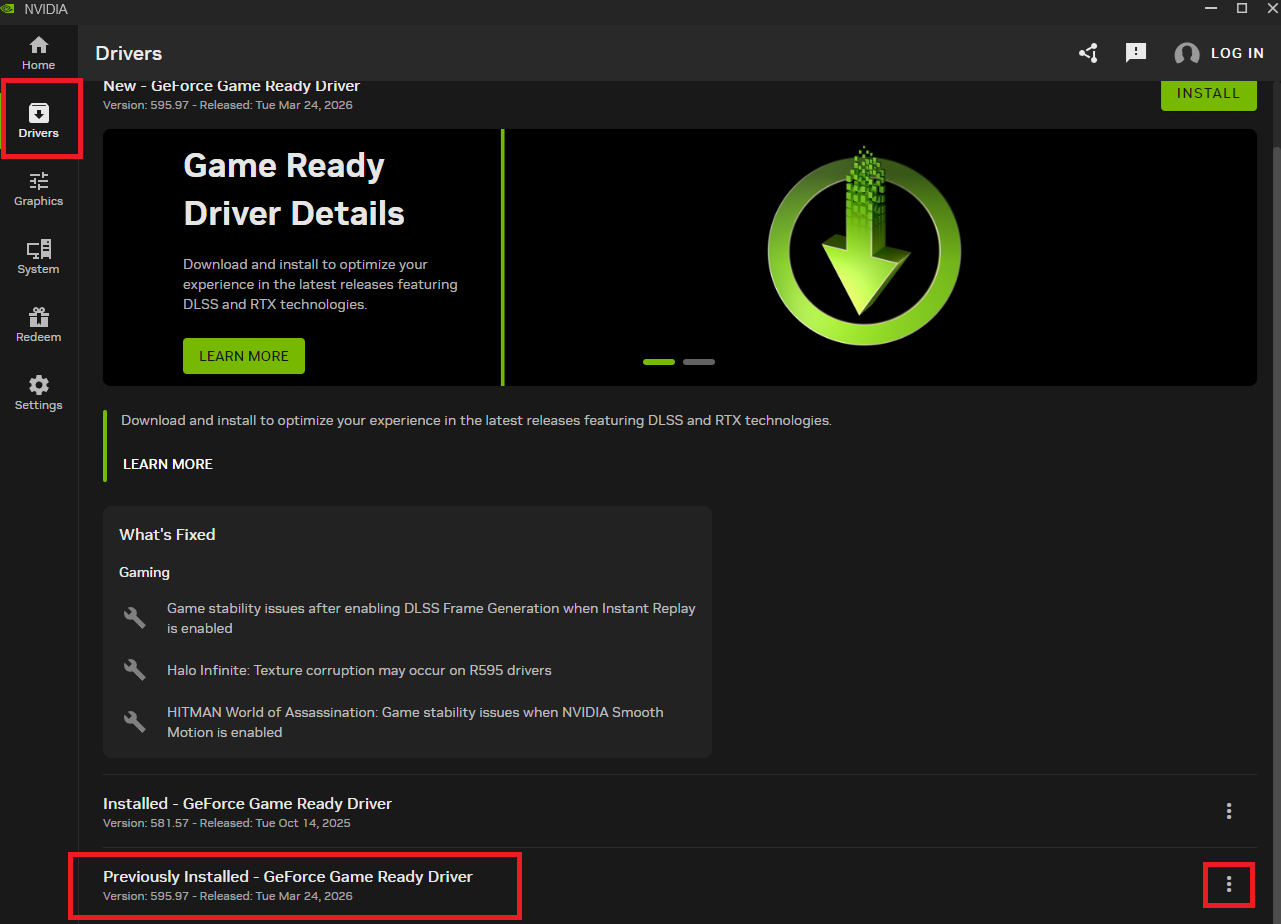The width and height of the screenshot is (1281, 924).
Task: Click 'New - GeForce Game Ready Driver' title
Action: pyautogui.click(x=231, y=87)
